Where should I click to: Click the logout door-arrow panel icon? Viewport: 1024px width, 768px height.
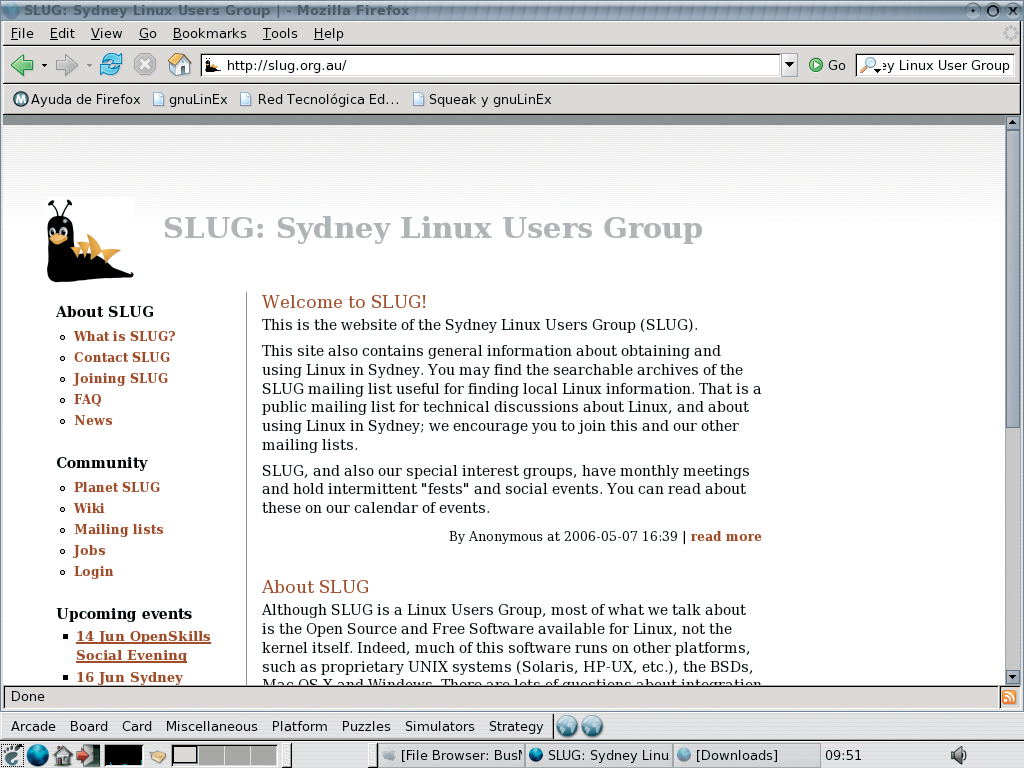coord(88,756)
